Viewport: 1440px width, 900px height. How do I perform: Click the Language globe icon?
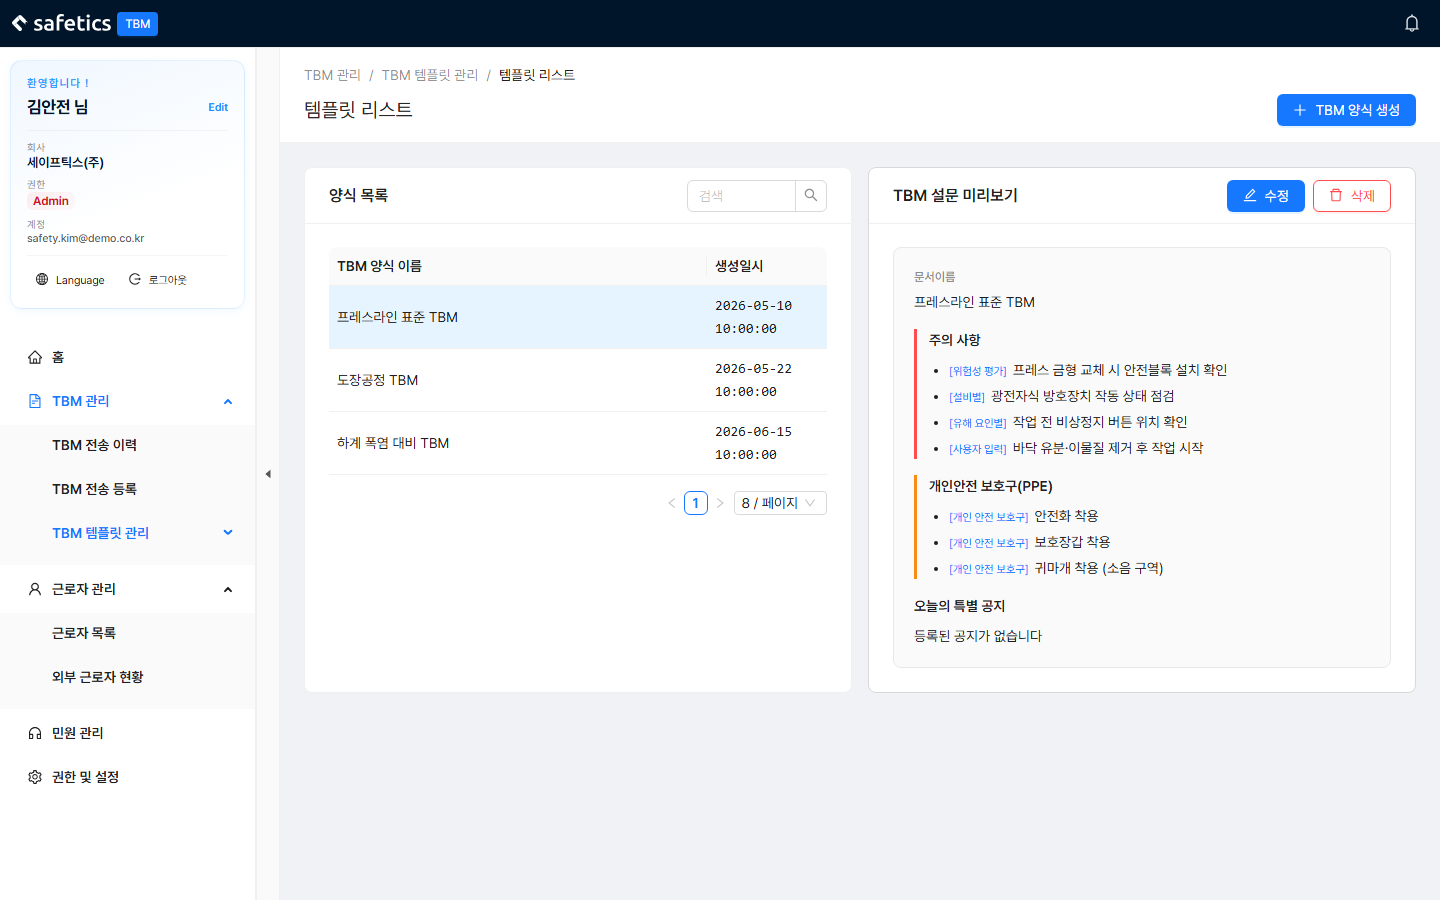(42, 279)
